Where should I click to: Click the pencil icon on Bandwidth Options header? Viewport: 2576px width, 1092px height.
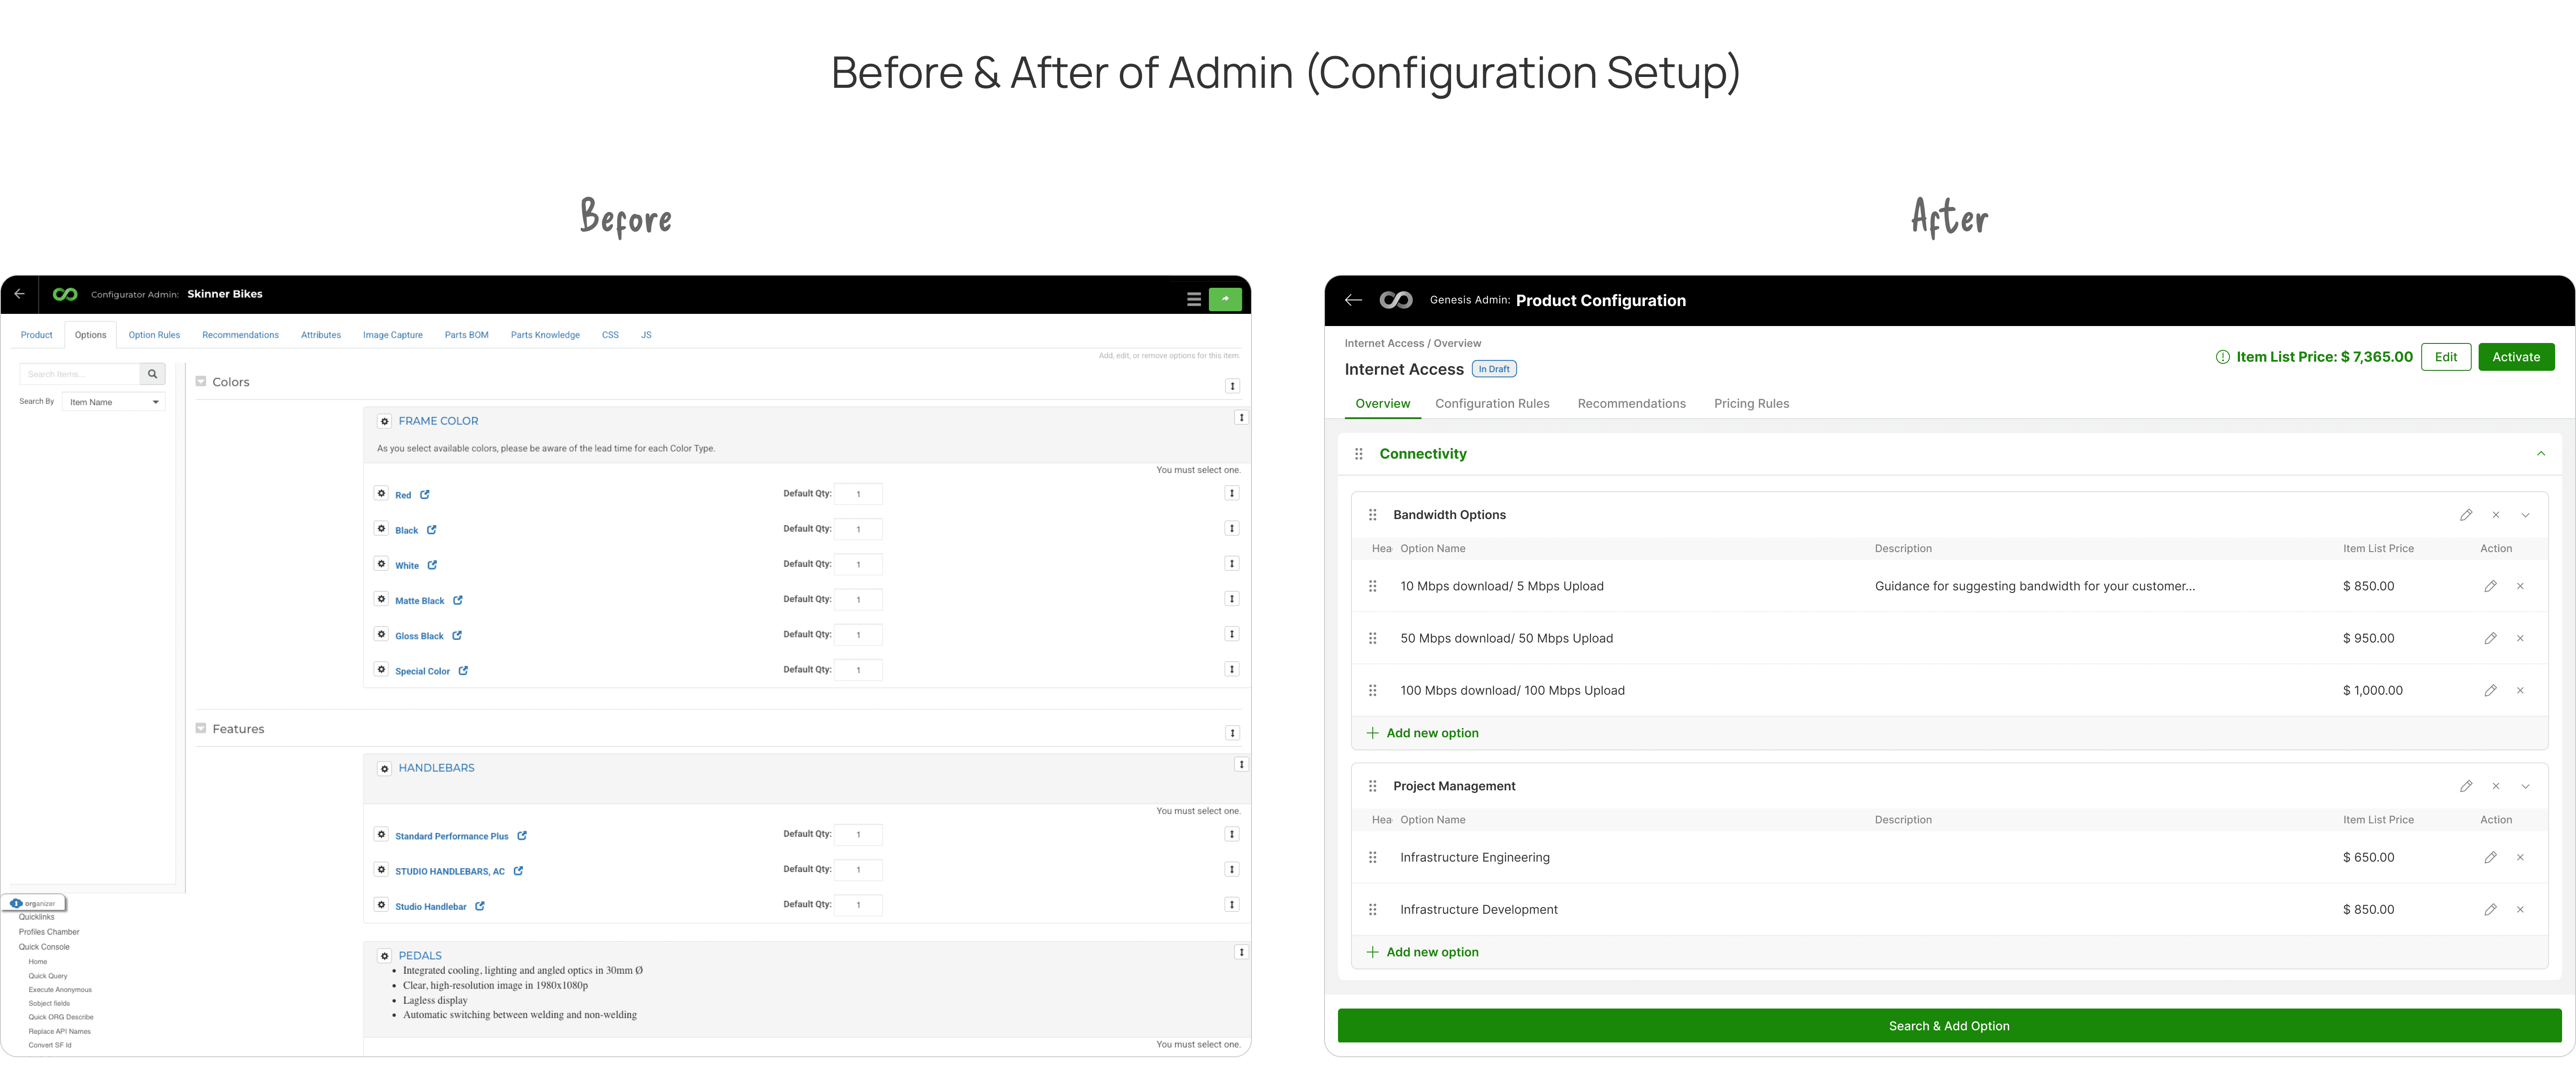2466,515
